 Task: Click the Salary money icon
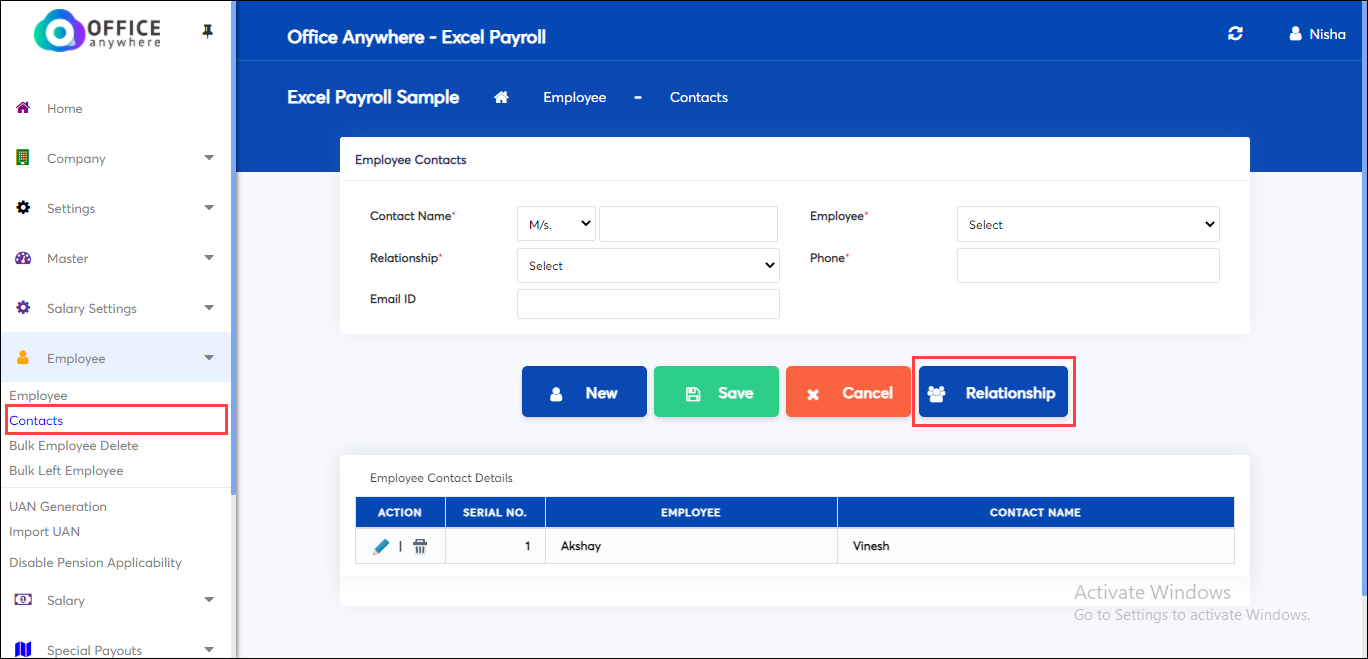tap(23, 600)
